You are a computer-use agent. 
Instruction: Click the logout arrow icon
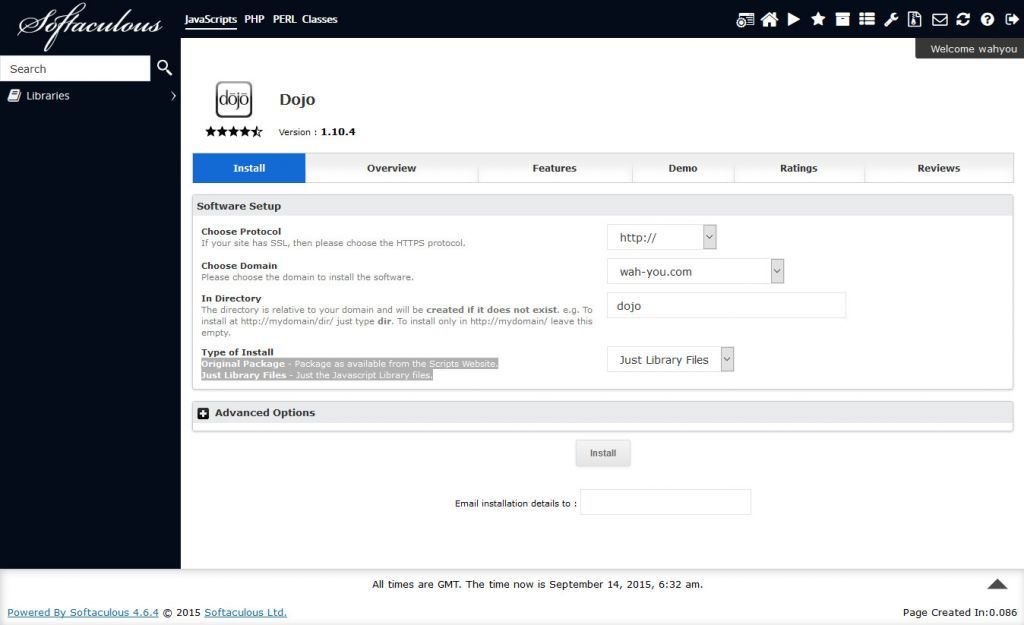coord(1010,19)
